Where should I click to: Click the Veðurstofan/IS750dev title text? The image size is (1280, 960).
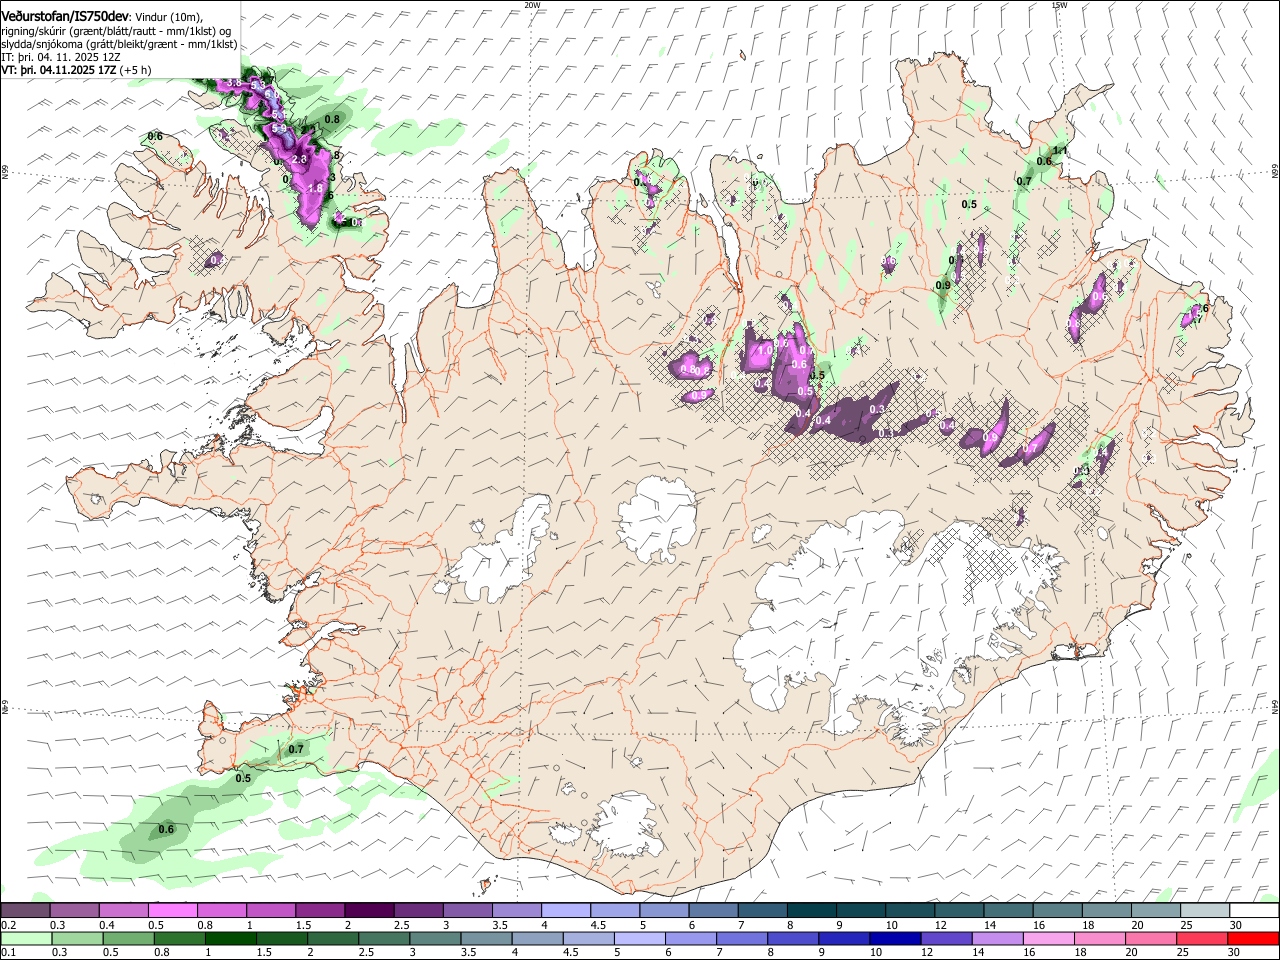click(65, 17)
